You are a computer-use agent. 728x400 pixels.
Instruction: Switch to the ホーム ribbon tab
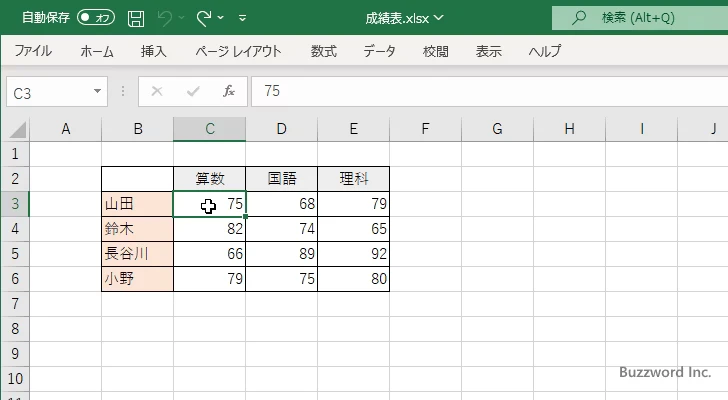97,51
